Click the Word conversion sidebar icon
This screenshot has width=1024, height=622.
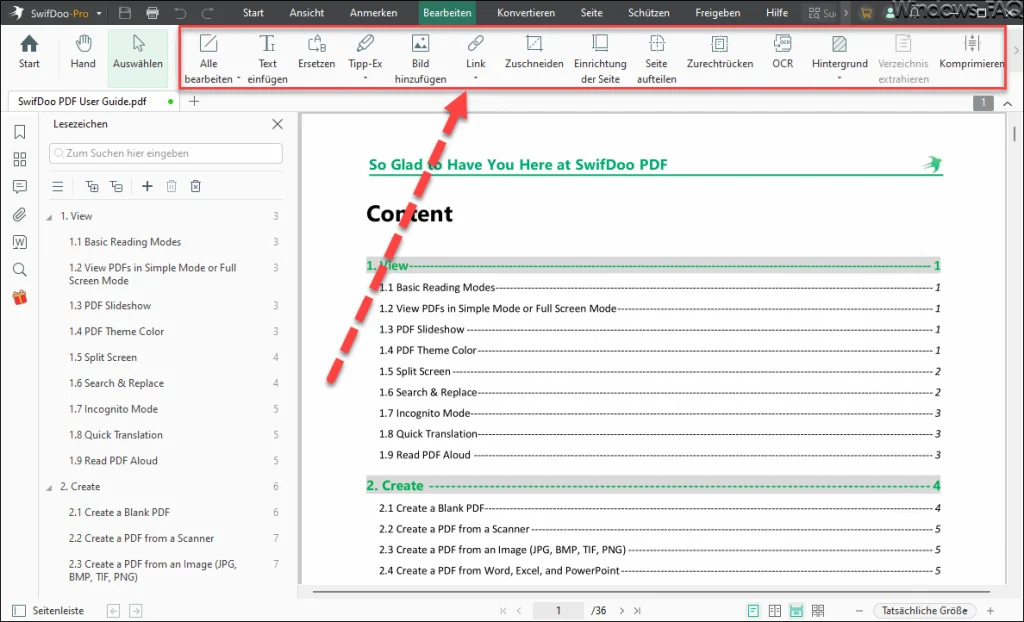[20, 242]
